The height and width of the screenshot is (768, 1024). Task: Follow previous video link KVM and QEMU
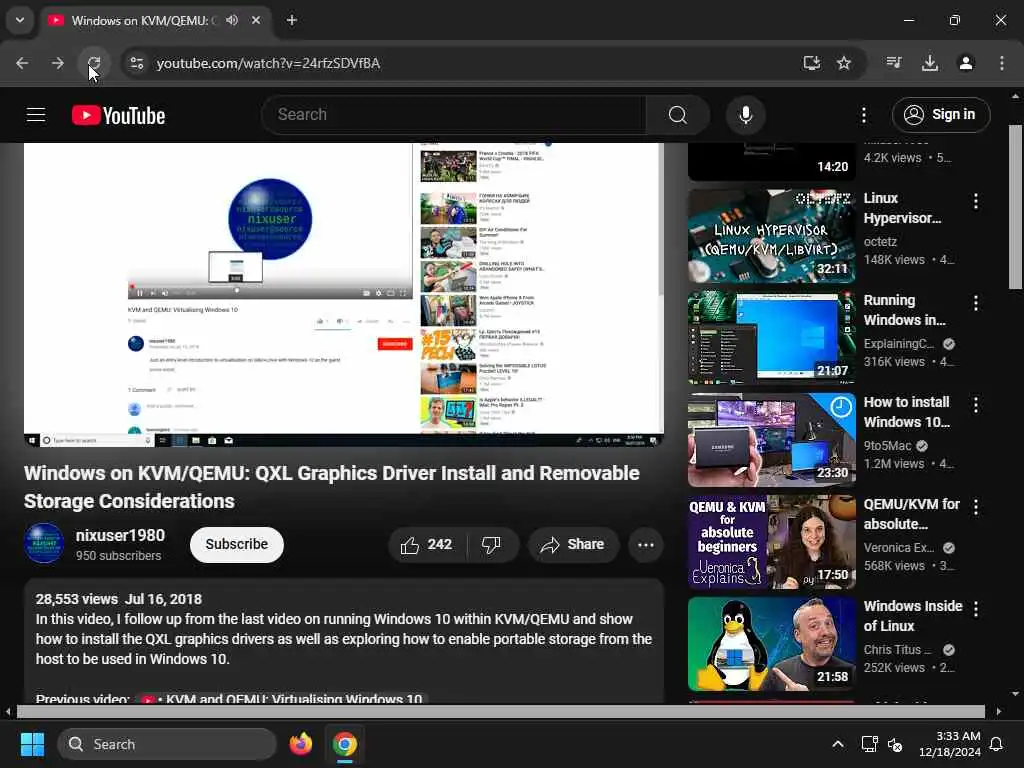coord(281,698)
